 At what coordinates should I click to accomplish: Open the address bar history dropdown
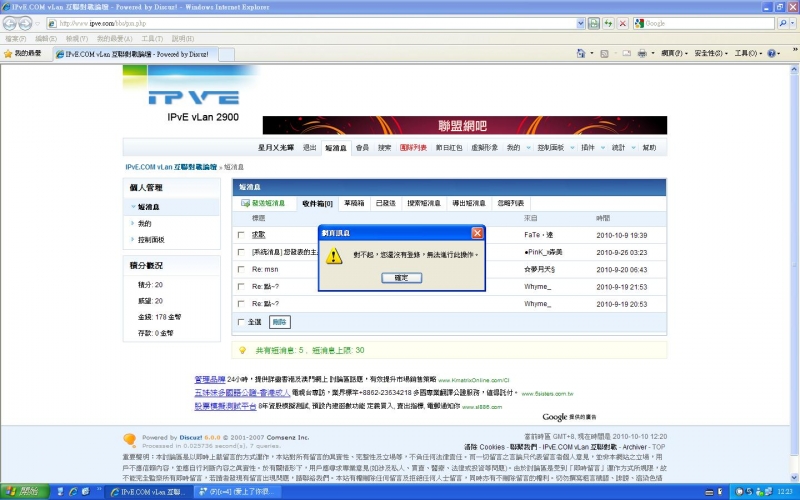click(580, 23)
